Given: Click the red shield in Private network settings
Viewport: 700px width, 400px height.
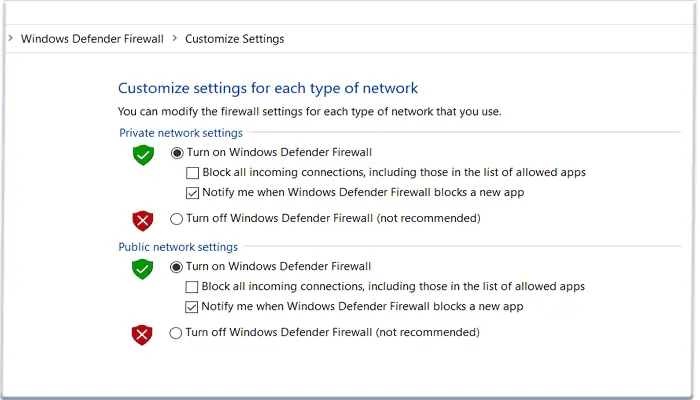Looking at the screenshot, I should [x=143, y=220].
